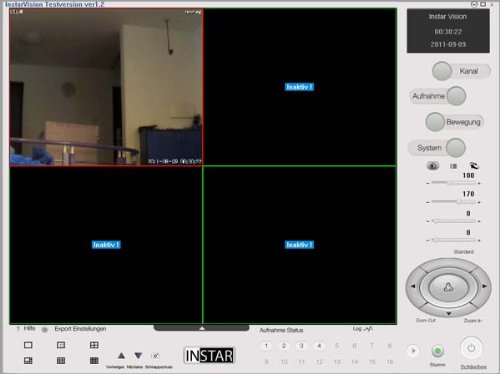Click the eye icon above sliders

433,166
